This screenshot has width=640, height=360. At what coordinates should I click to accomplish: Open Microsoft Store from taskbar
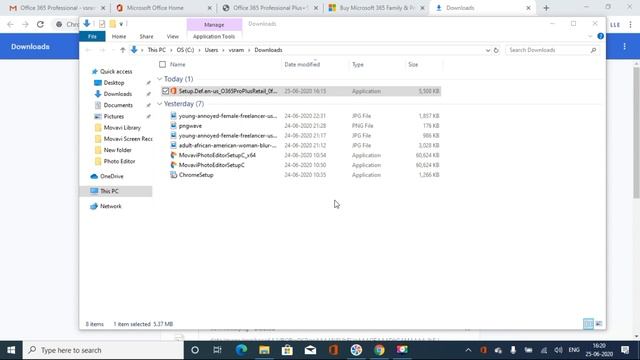click(x=287, y=350)
